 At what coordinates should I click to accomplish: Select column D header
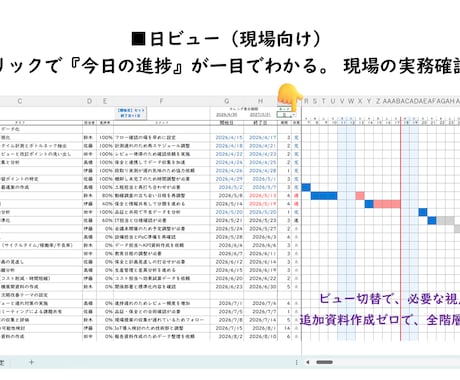click(89, 101)
